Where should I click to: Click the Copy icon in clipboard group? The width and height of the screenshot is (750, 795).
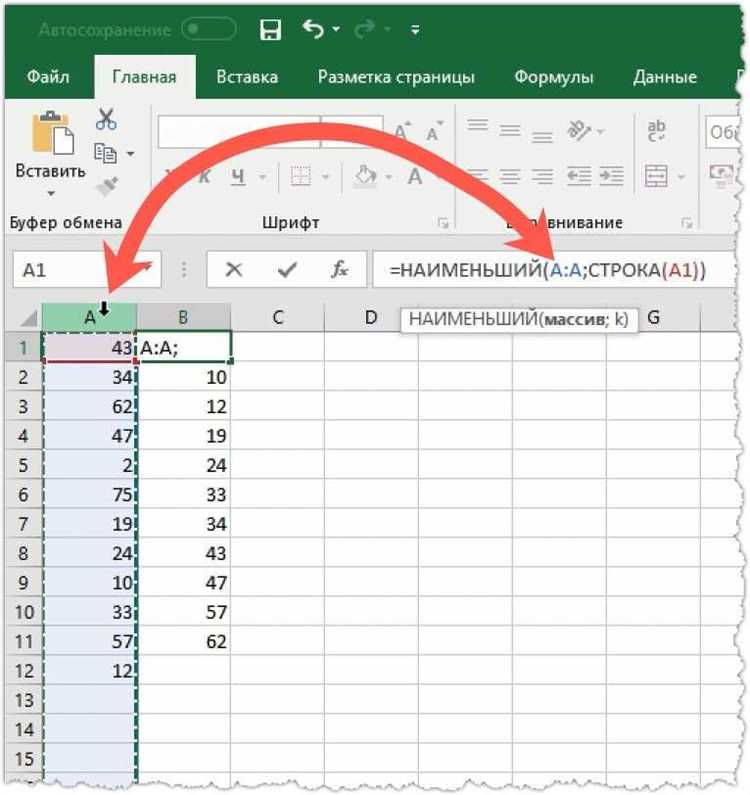[105, 153]
